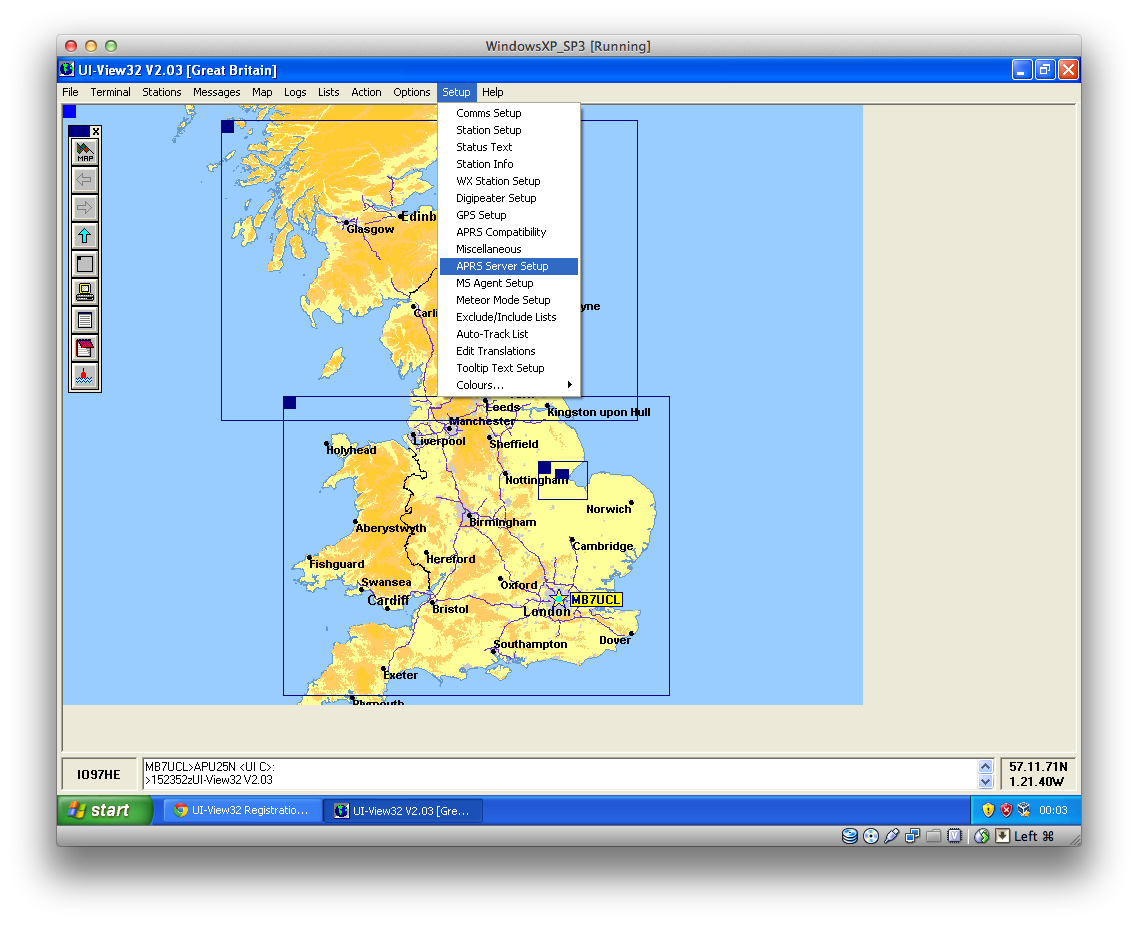Switch to UI-View32 Registration Chrome taskbar item

241,810
